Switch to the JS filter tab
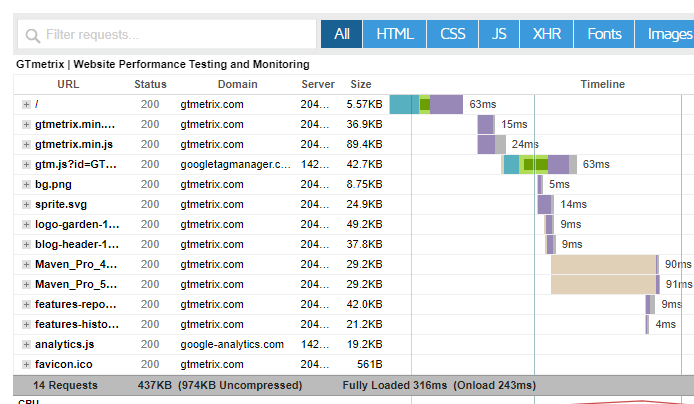This screenshot has height=404, width=694. coord(499,34)
